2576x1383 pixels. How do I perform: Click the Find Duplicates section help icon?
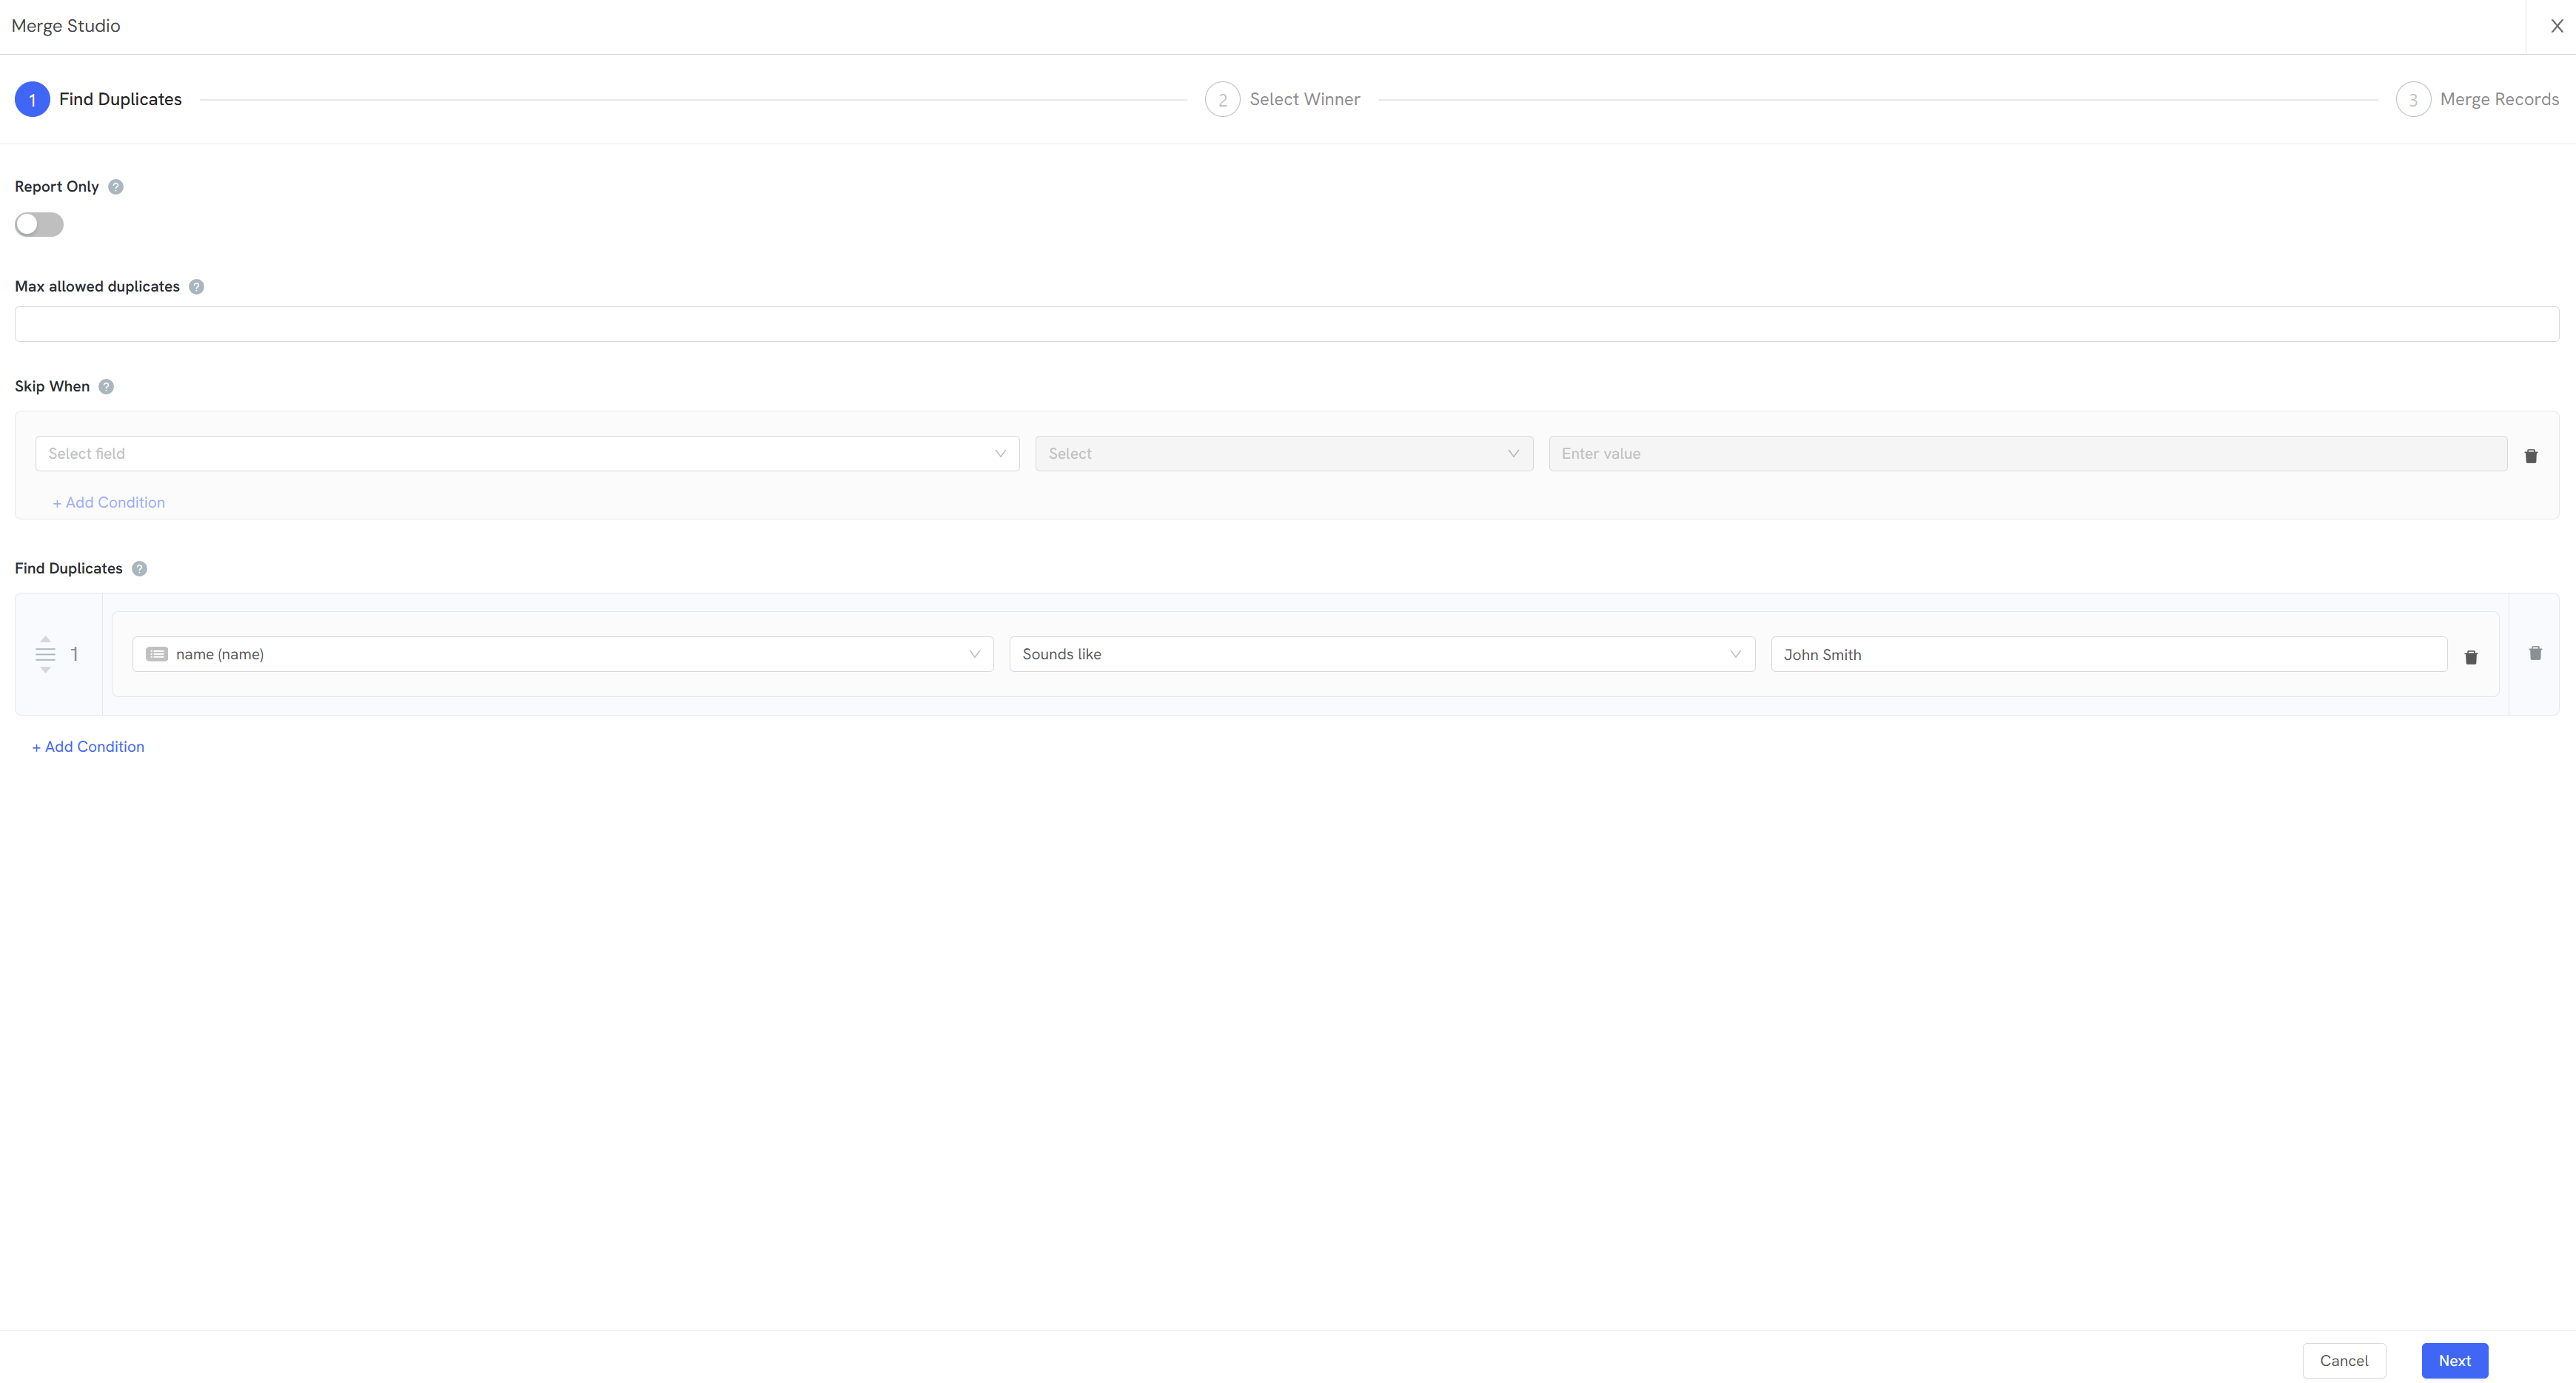click(140, 569)
